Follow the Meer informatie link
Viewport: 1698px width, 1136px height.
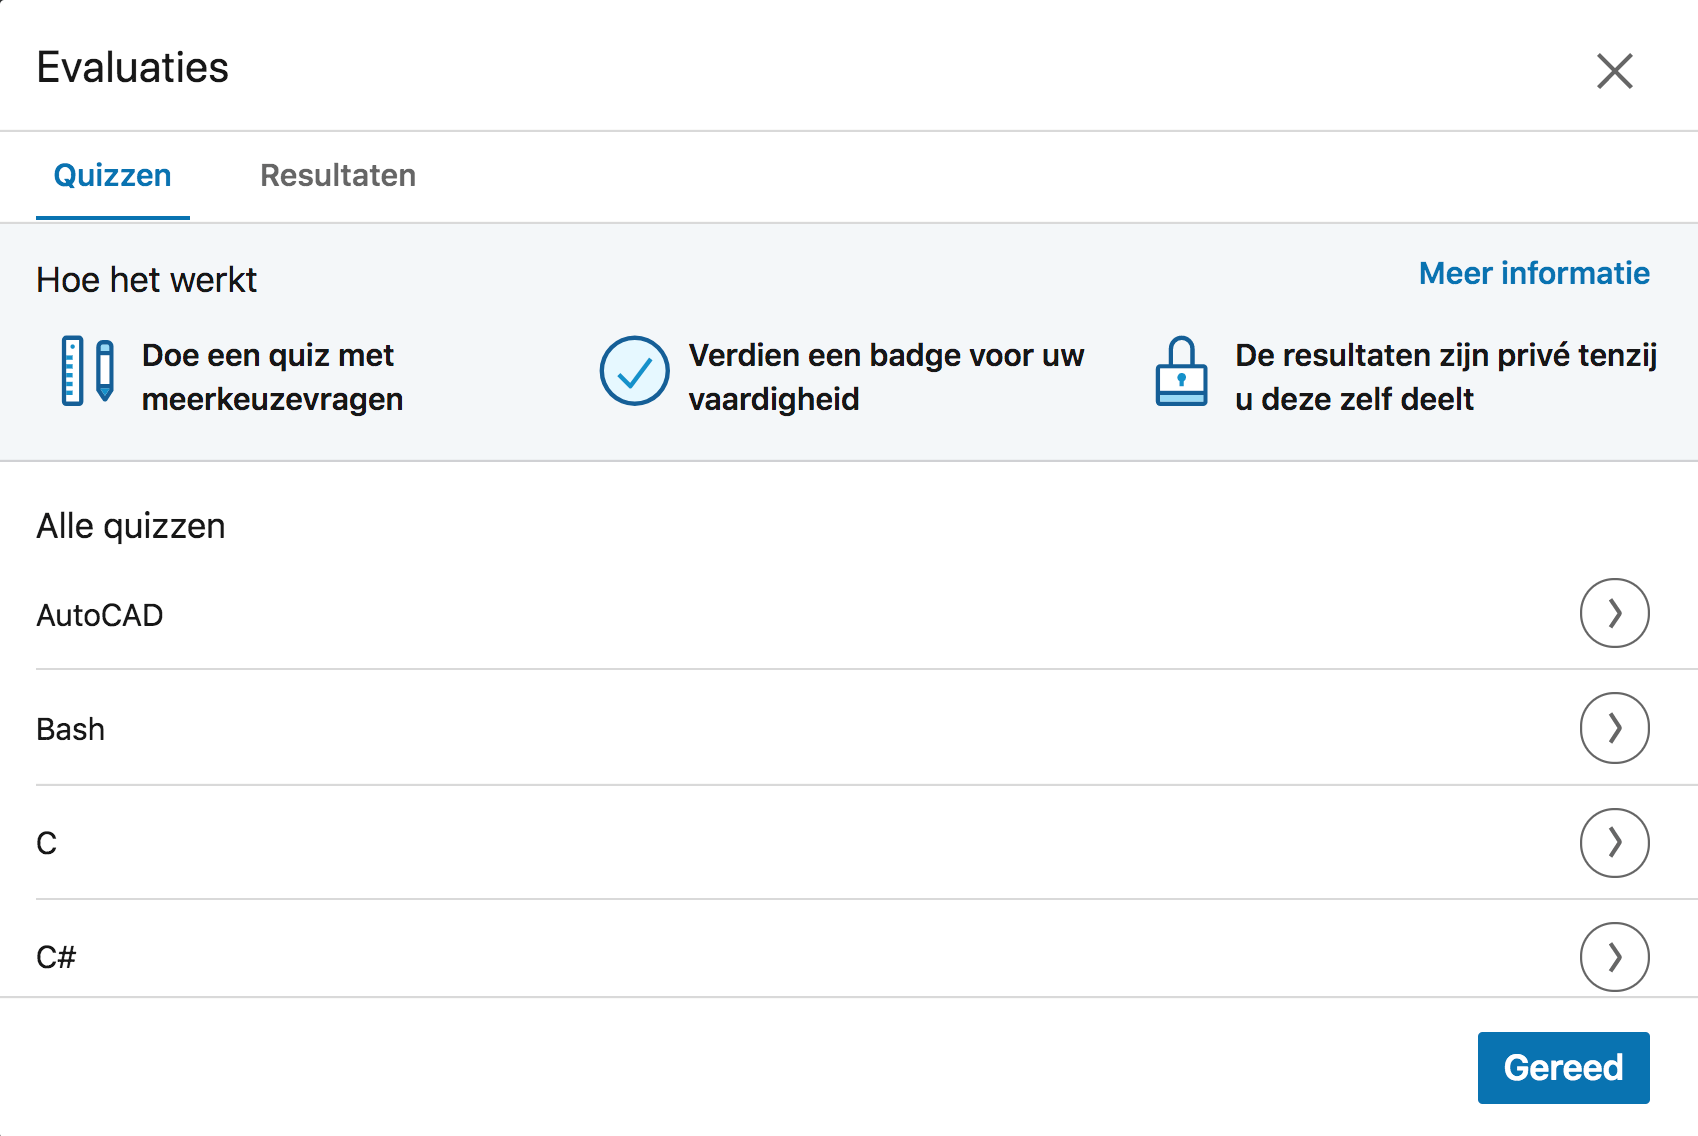pyautogui.click(x=1534, y=274)
